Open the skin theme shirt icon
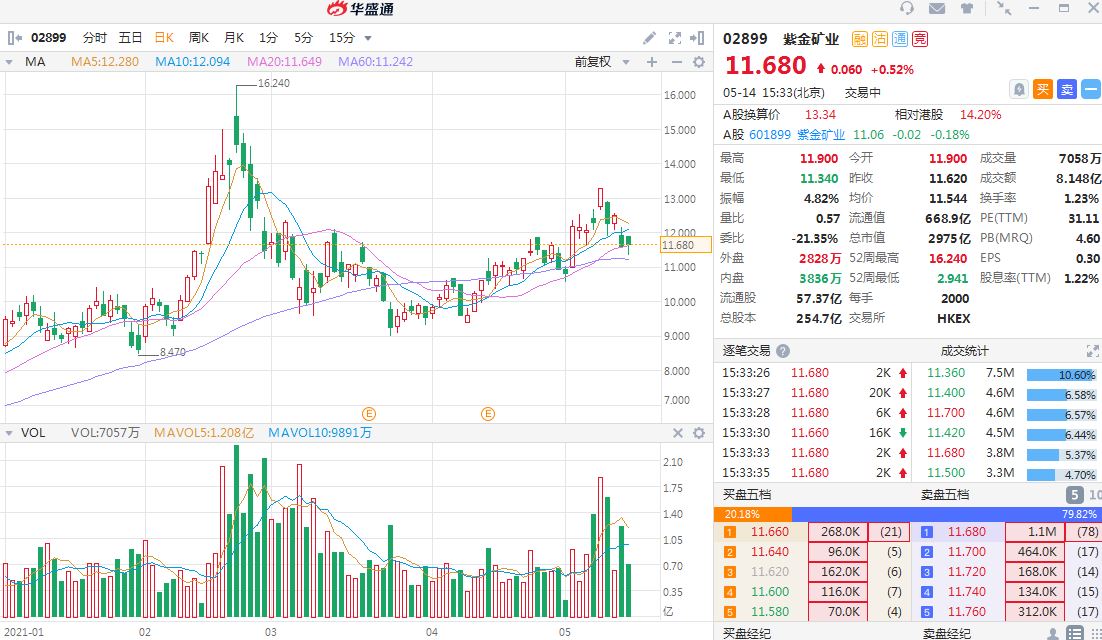The height and width of the screenshot is (640, 1102). click(967, 8)
